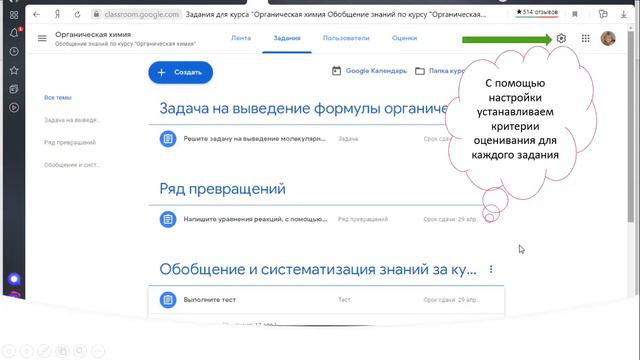
Task: Bookmark this page in browser
Action: (x=575, y=14)
